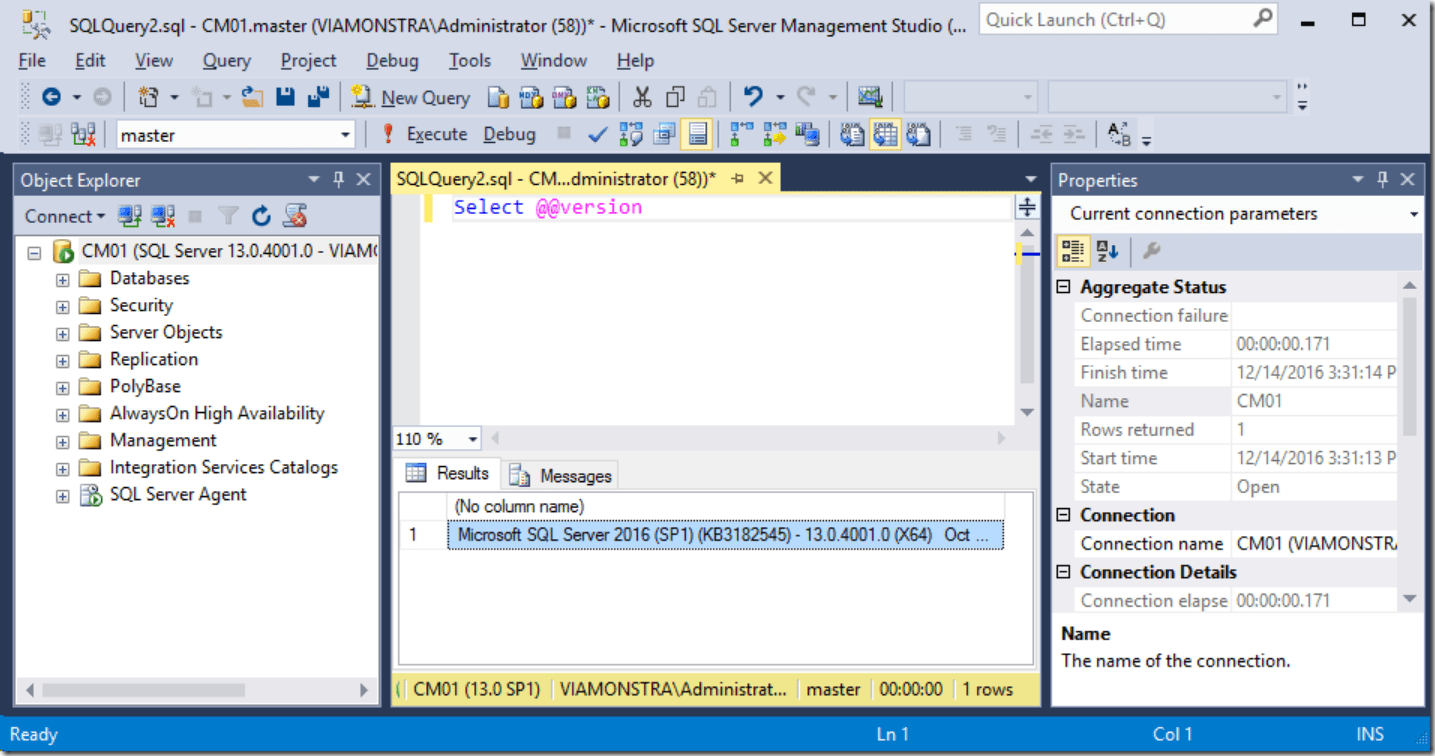Open the Tools menu
Screen dimensions: 1435x756
click(470, 61)
